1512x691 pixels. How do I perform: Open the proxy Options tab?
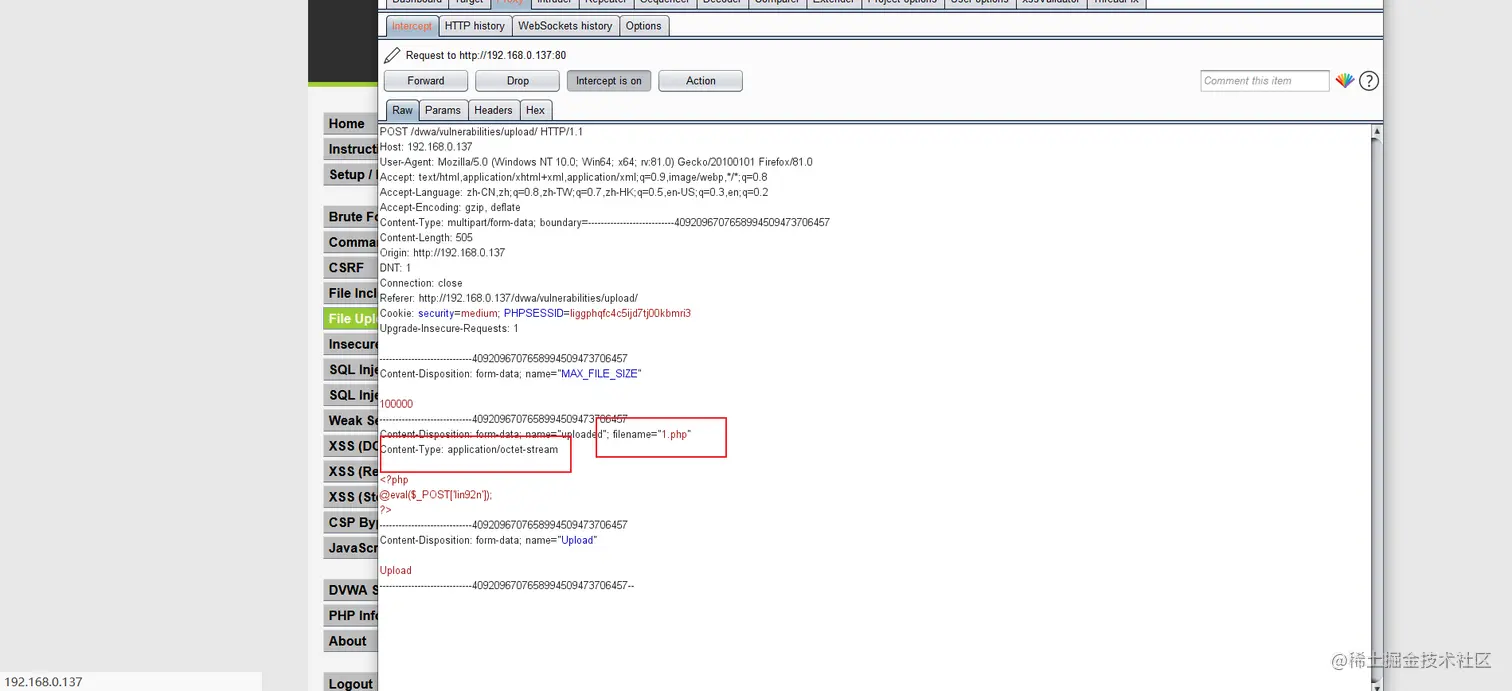pos(644,26)
